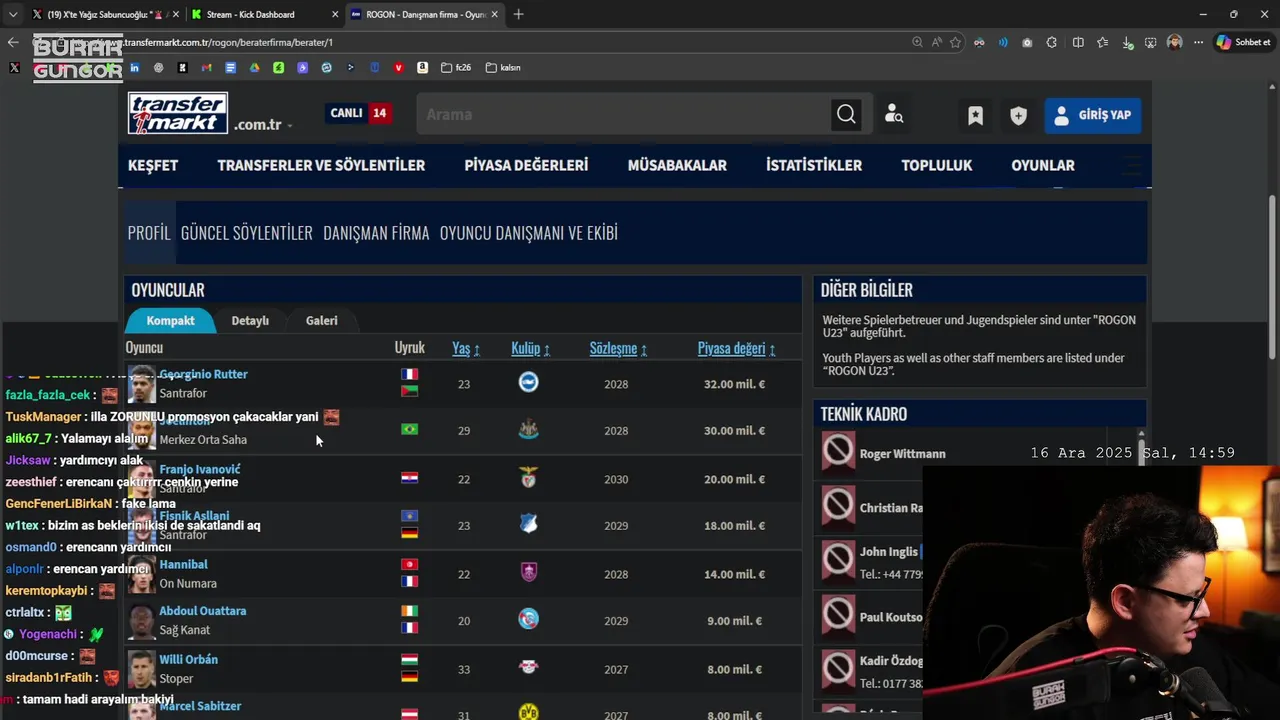The image size is (1280, 720).
Task: Open the fc26 bookmarks folder
Action: tap(455, 68)
